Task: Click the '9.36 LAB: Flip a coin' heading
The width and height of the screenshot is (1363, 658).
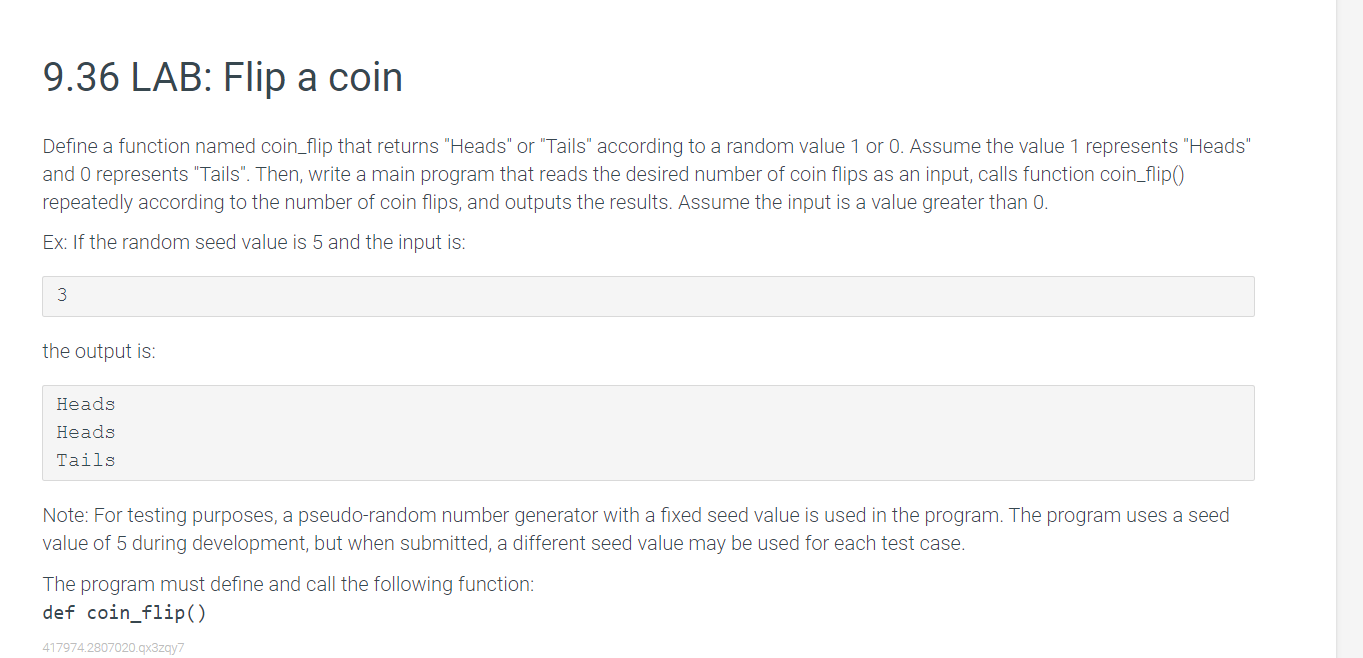Action: click(222, 78)
